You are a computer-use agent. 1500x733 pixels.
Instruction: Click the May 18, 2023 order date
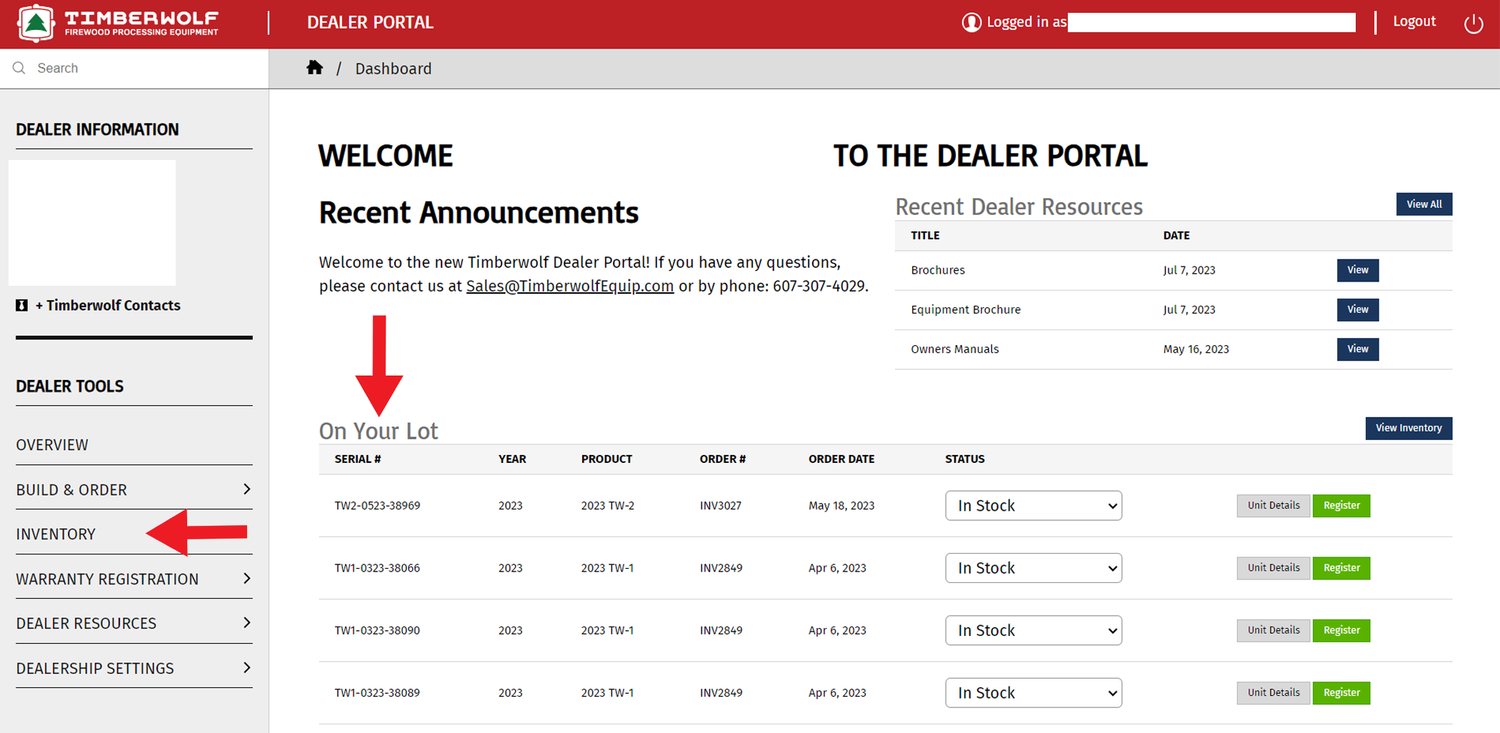pos(842,506)
